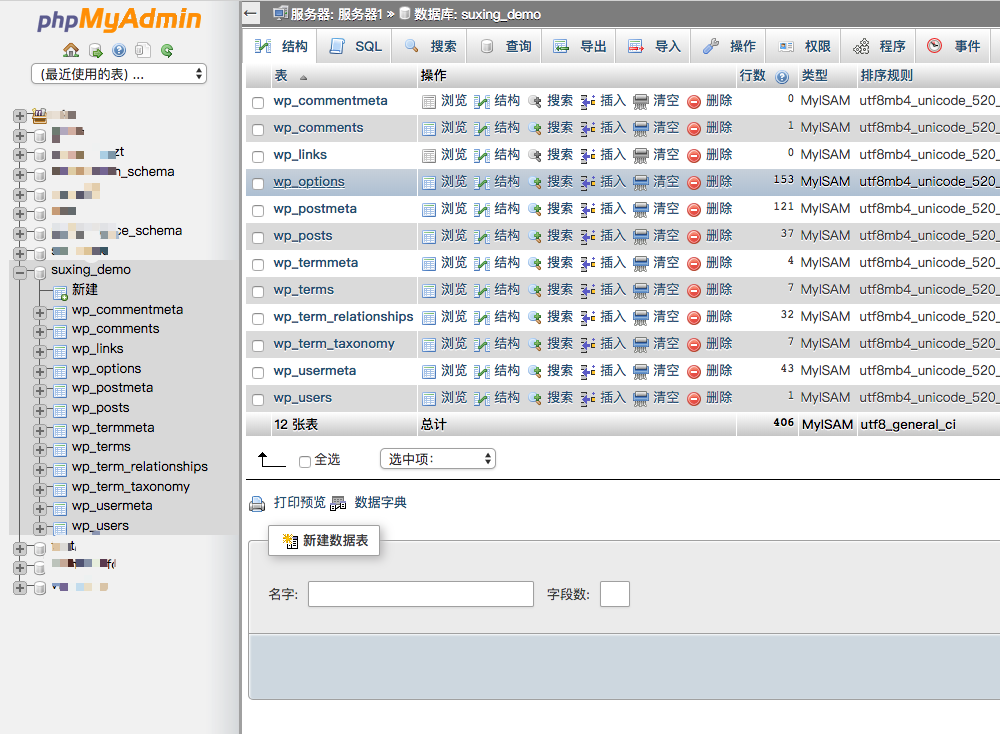
Task: Click insert icon for wp_options row
Action: (x=588, y=182)
